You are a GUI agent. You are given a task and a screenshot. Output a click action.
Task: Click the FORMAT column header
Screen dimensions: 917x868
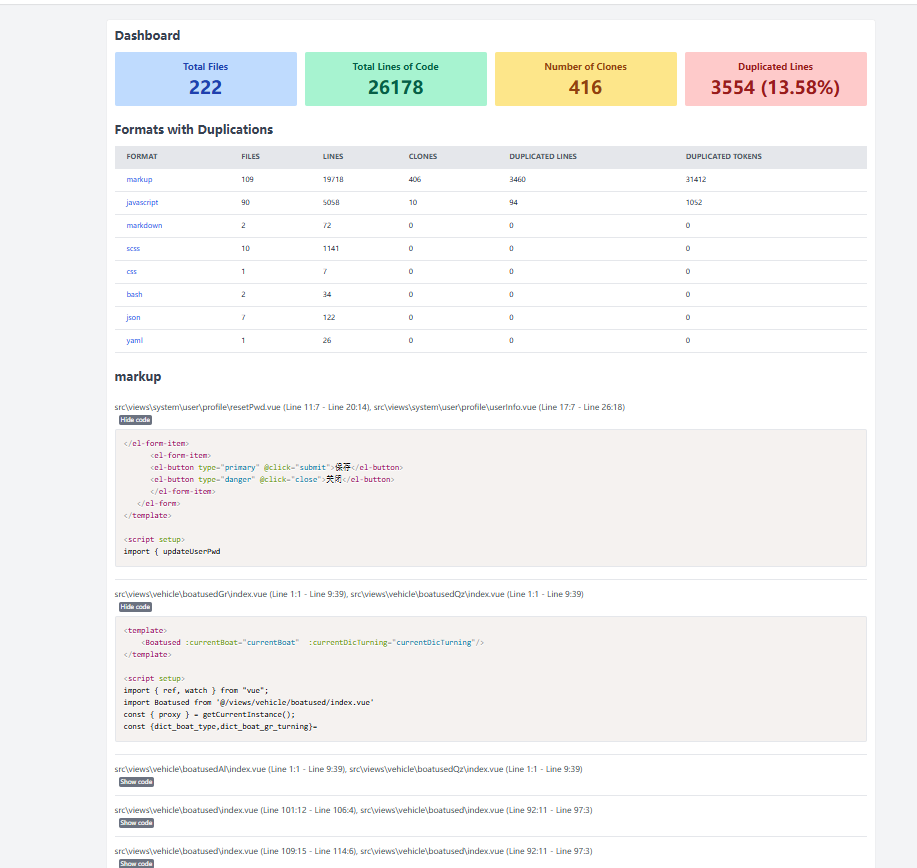coord(142,157)
